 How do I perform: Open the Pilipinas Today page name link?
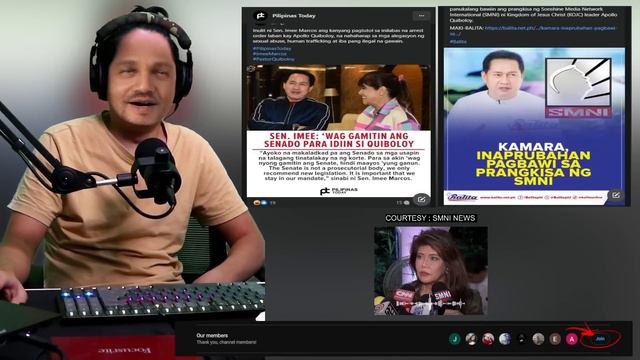(x=294, y=16)
